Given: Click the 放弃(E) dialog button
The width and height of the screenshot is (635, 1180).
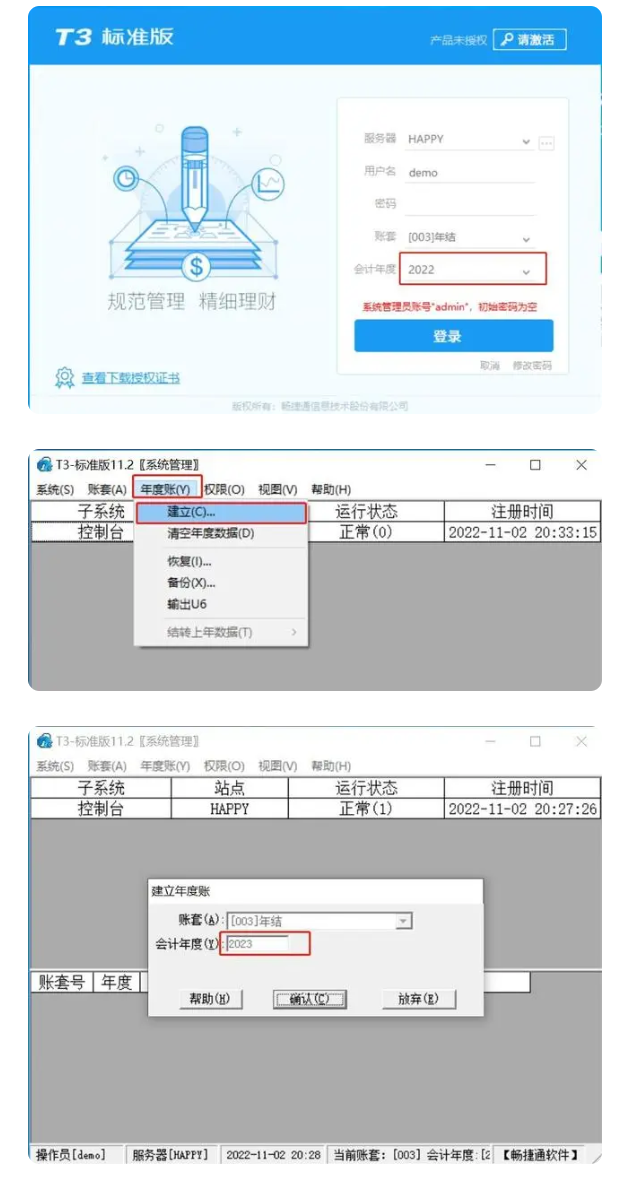Looking at the screenshot, I should [419, 999].
